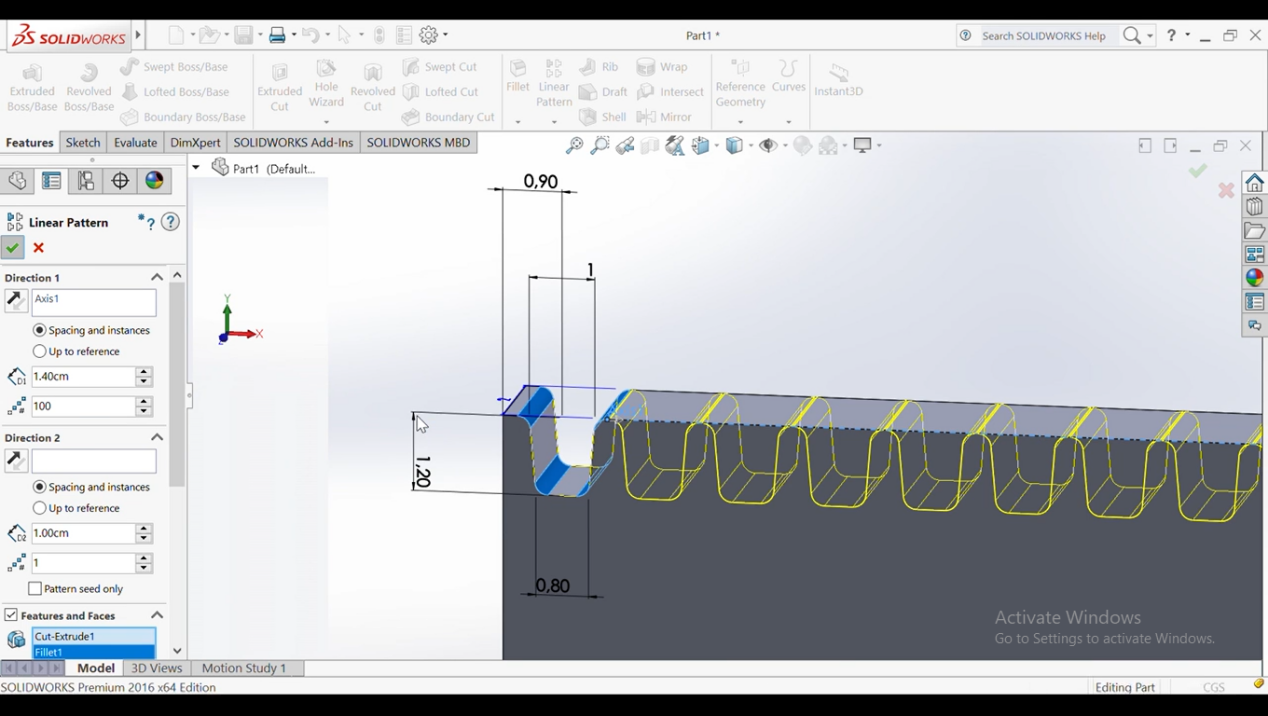The width and height of the screenshot is (1268, 716).
Task: Select Cut-Extrude1 in features list
Action: (x=93, y=636)
